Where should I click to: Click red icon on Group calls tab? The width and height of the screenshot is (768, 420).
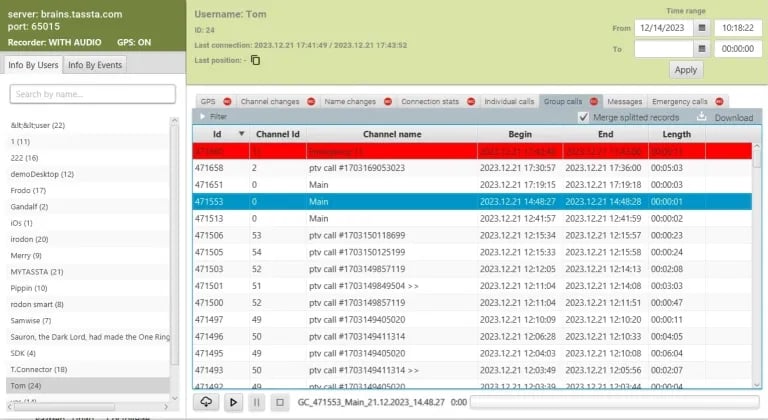point(594,101)
